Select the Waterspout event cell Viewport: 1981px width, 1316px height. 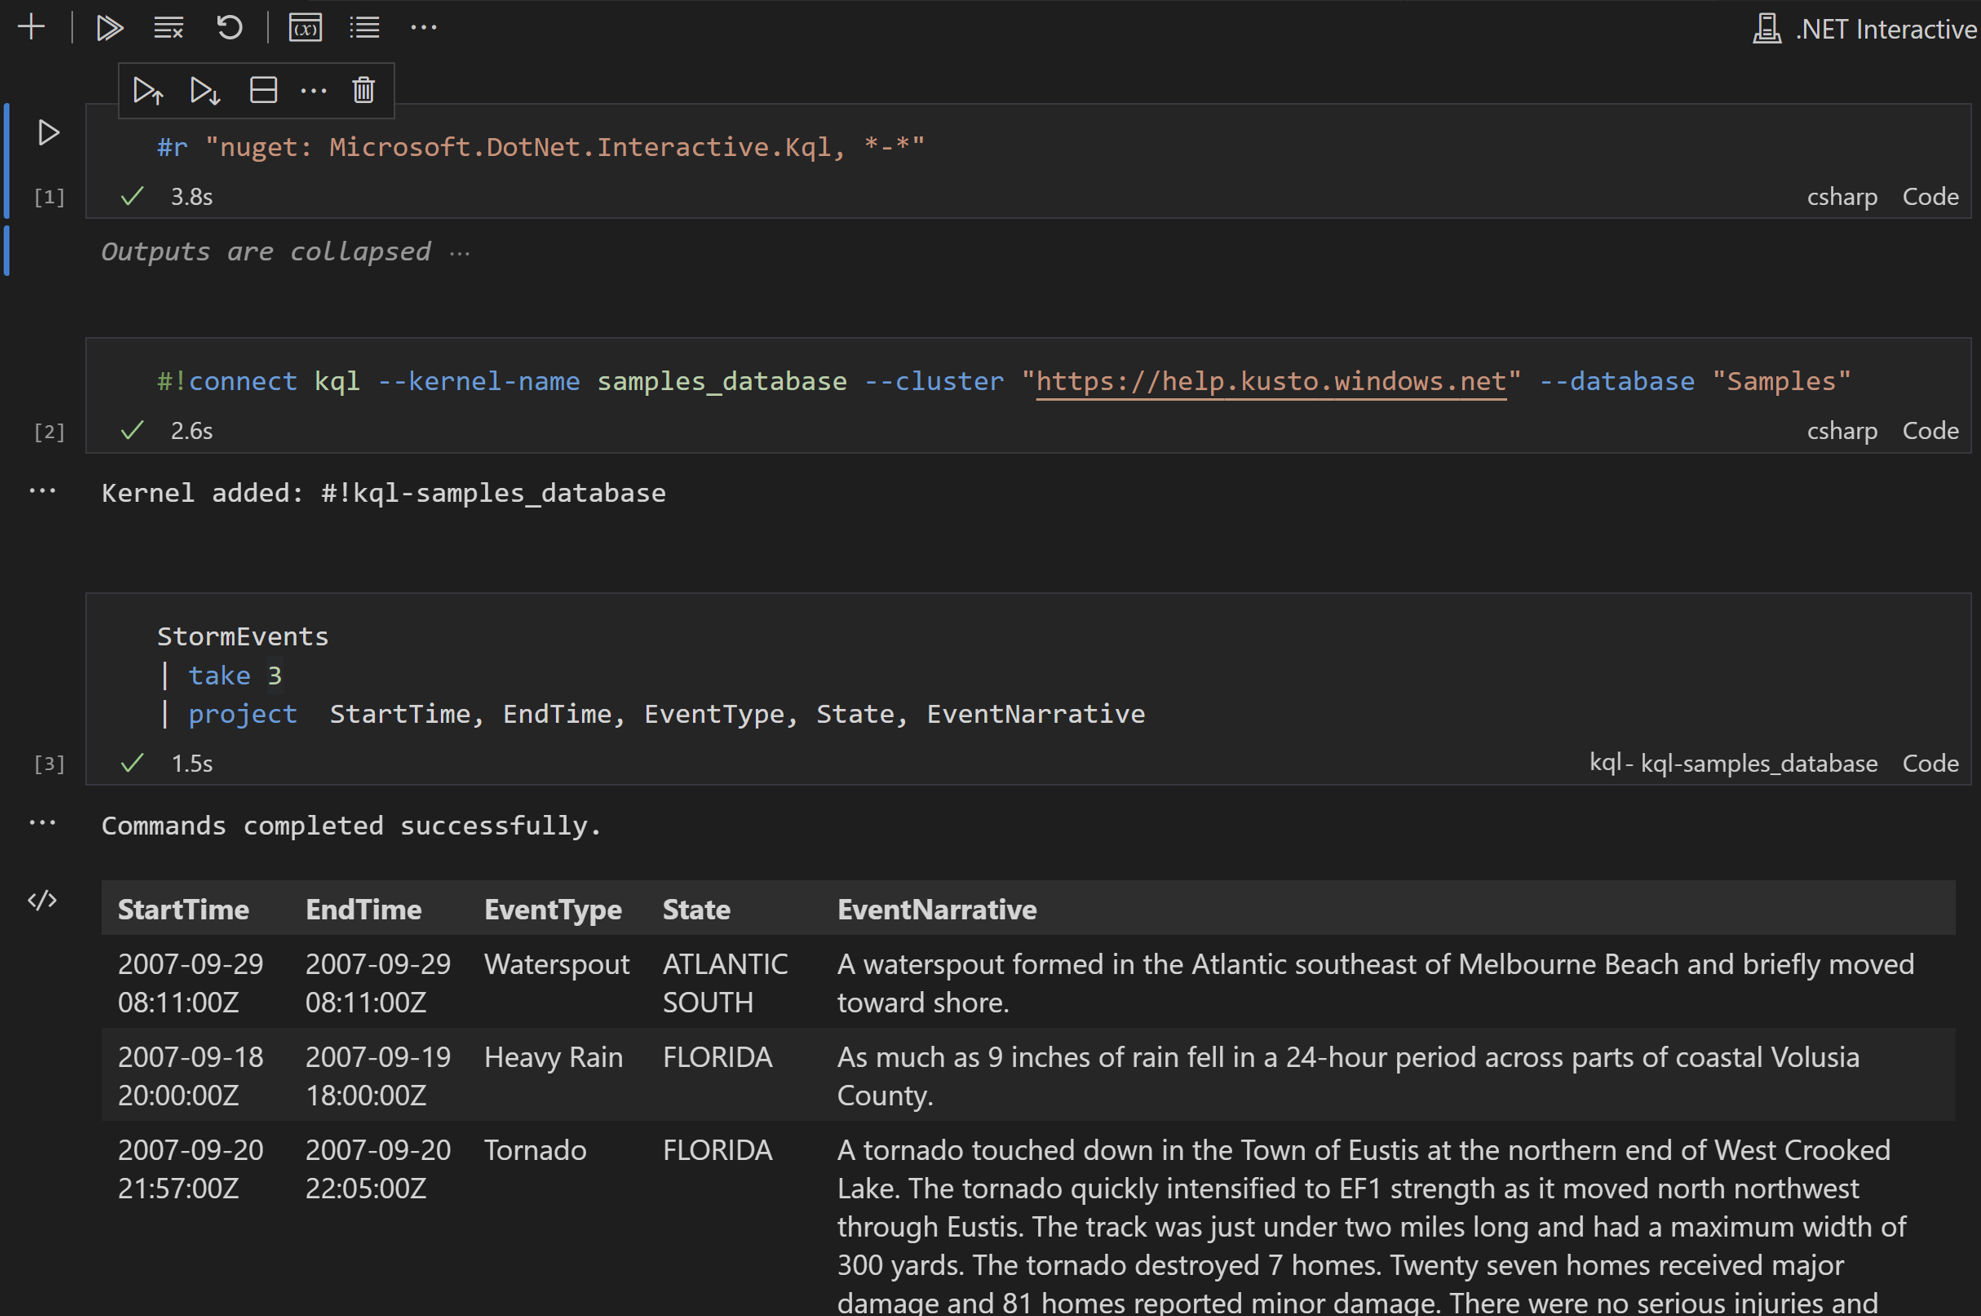click(x=556, y=964)
